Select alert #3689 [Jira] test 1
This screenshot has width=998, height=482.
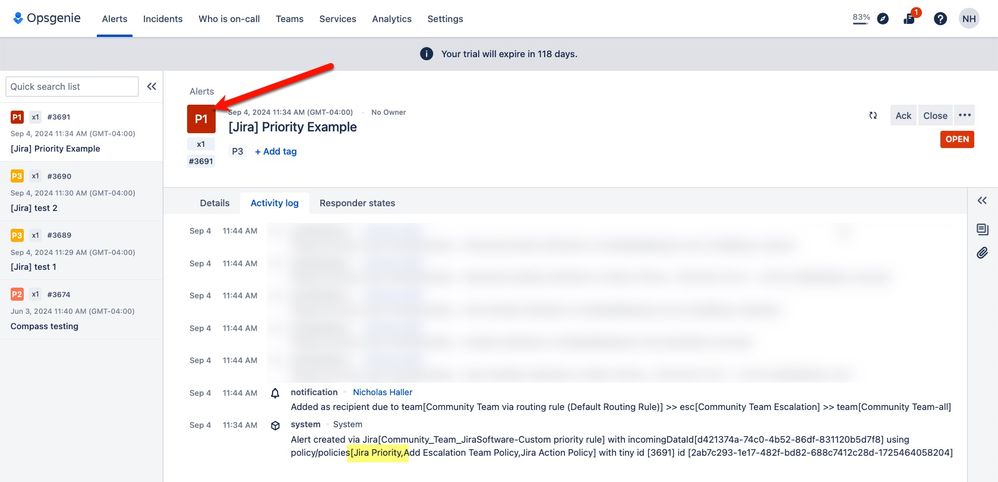(81, 251)
